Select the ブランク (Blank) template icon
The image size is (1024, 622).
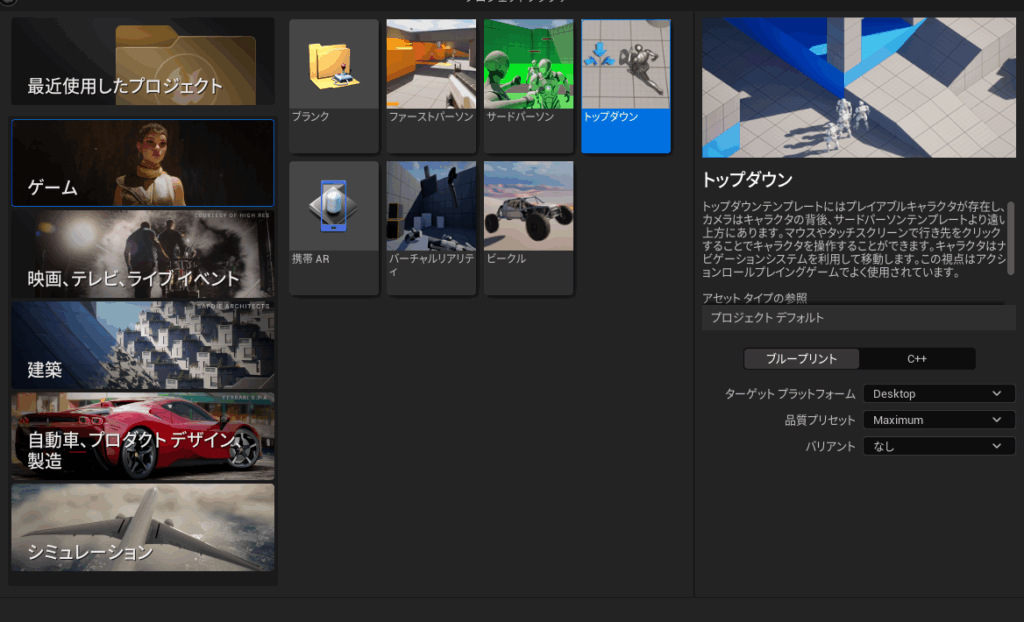pos(333,66)
